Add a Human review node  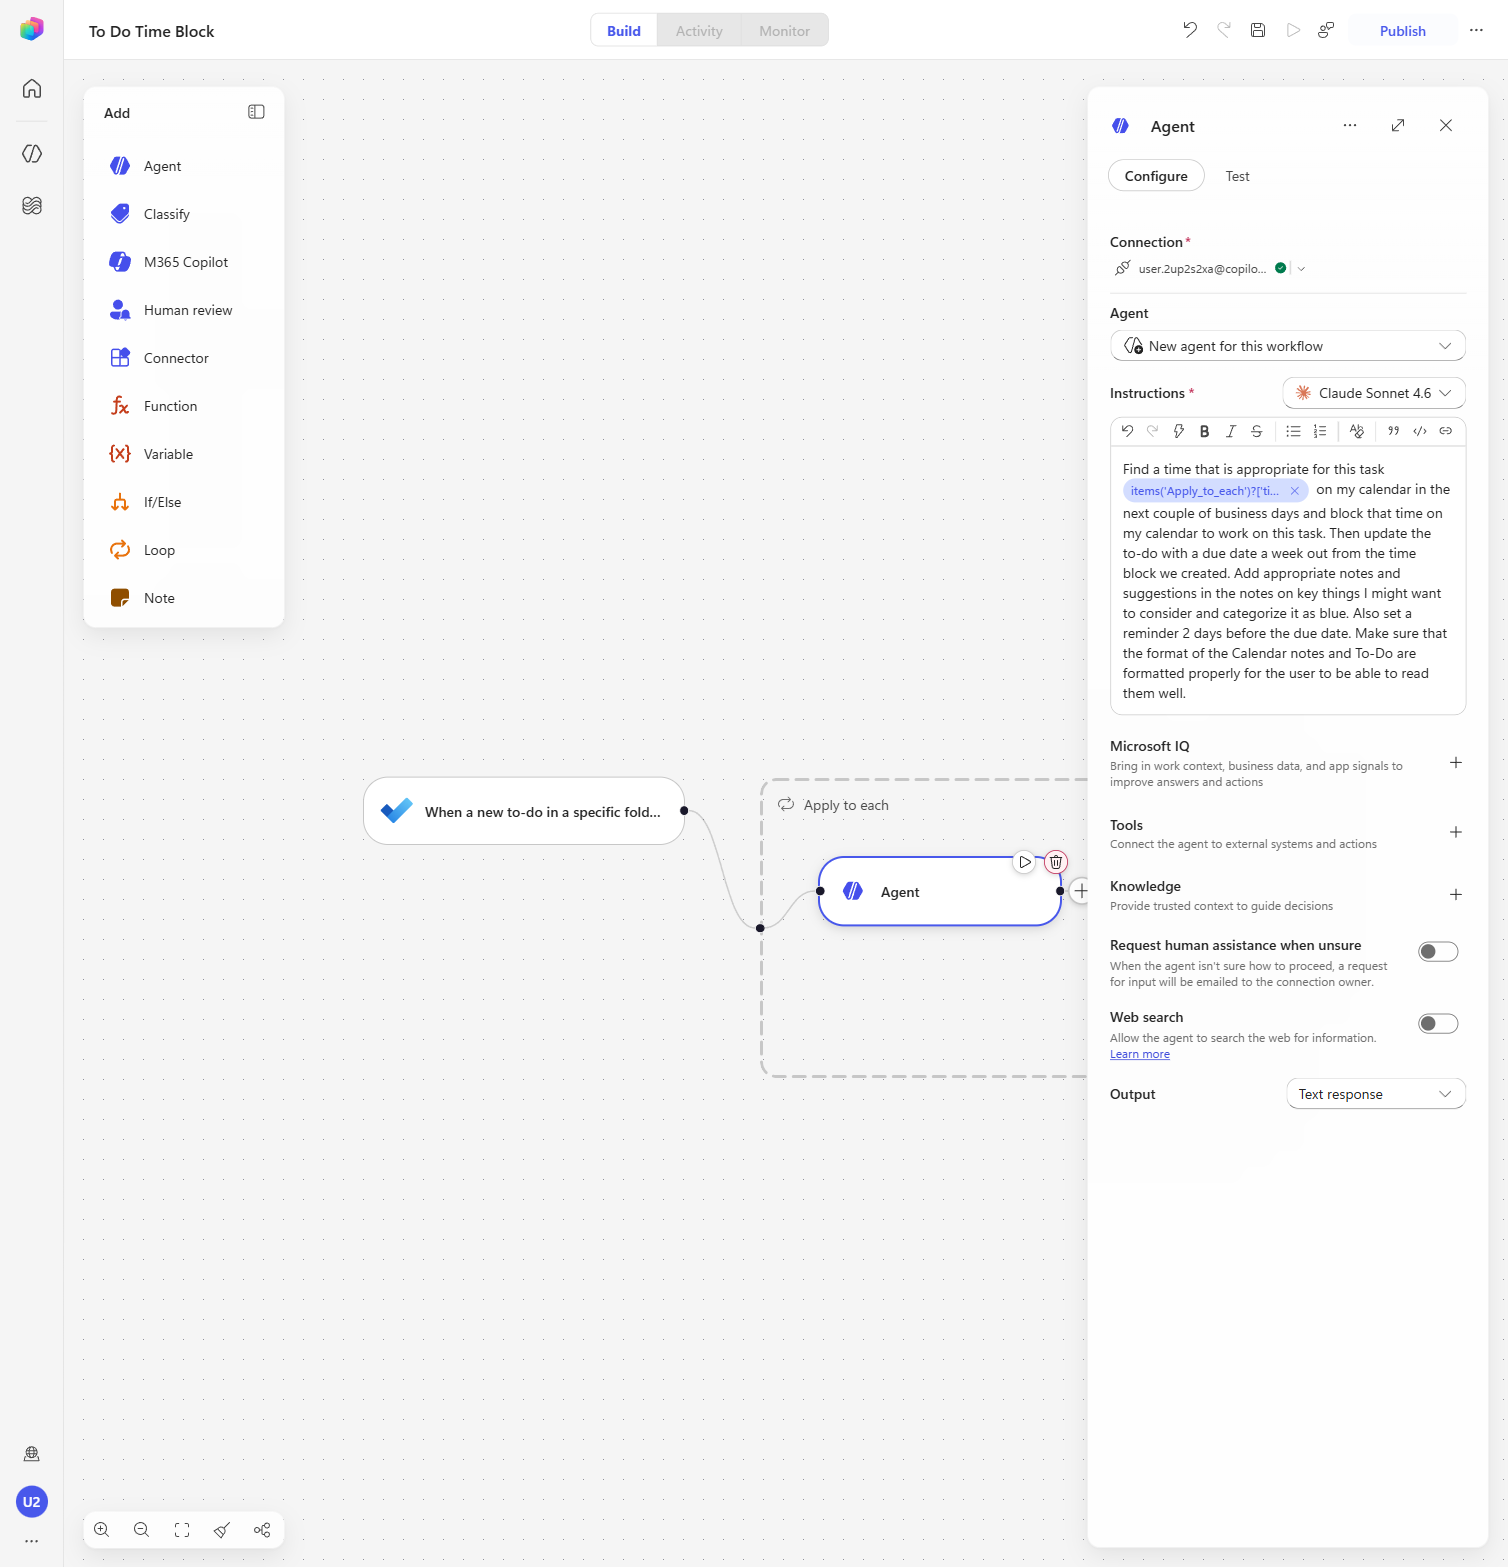pyautogui.click(x=184, y=310)
